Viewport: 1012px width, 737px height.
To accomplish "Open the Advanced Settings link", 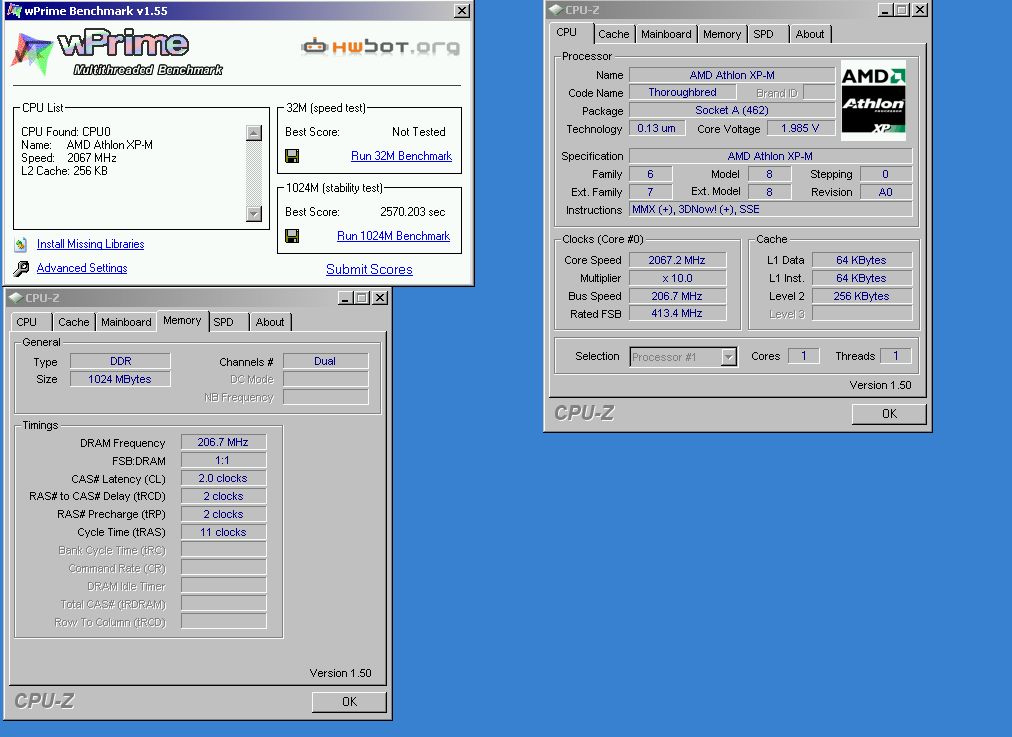I will pos(82,268).
